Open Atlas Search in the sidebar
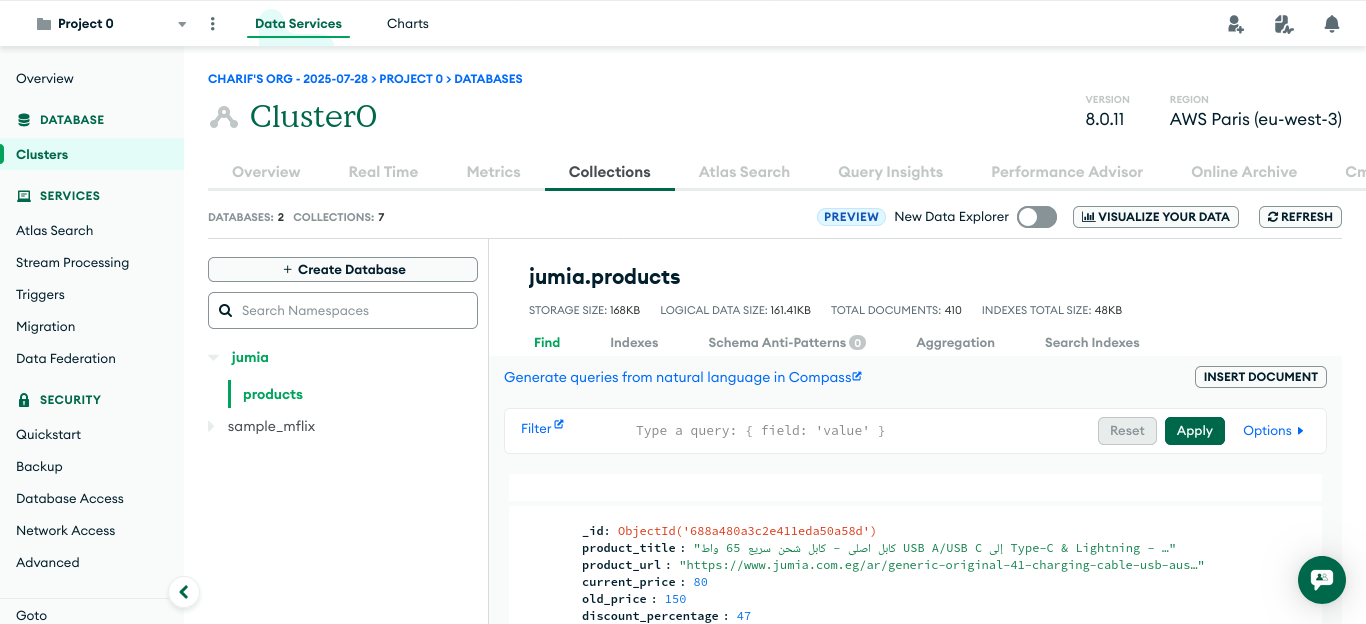 coord(55,231)
